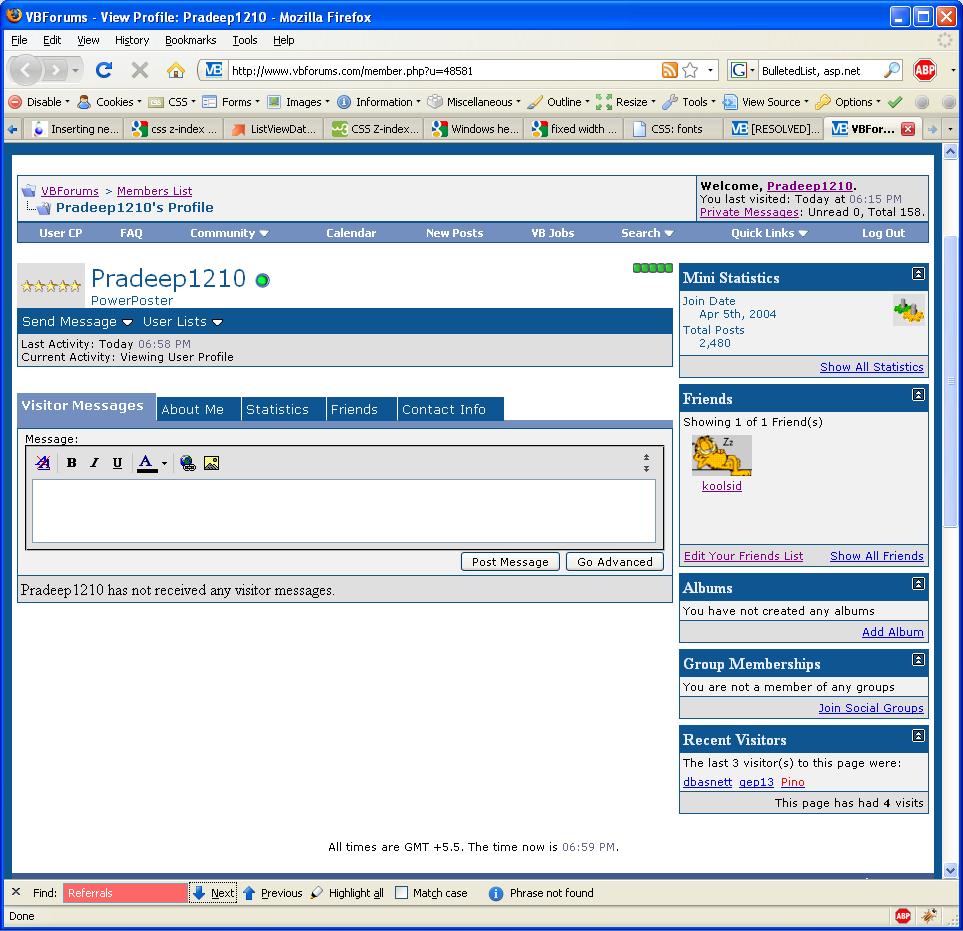The height and width of the screenshot is (931, 963).
Task: Open the Private Messages link
Action: coord(749,212)
